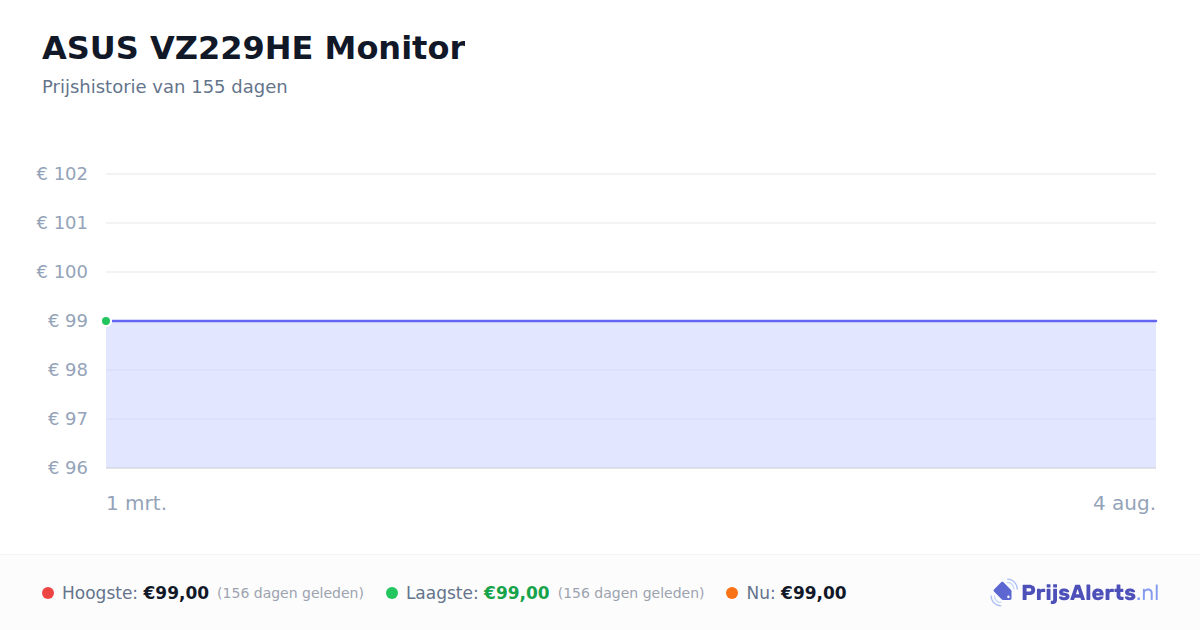Click the Prijshistorie van 155 dagen subtitle
Screen dimensions: 1200x630
click(x=165, y=87)
